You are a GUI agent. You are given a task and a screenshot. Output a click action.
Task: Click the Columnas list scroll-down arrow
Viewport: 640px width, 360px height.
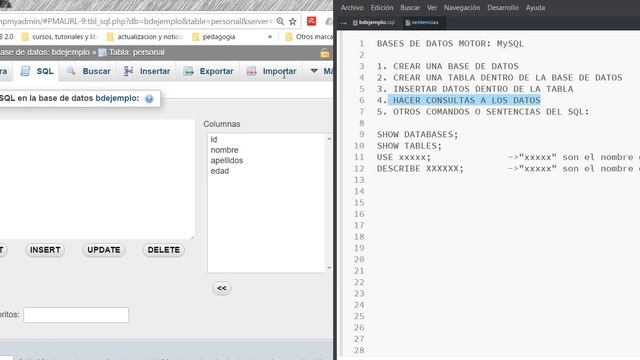click(x=329, y=268)
